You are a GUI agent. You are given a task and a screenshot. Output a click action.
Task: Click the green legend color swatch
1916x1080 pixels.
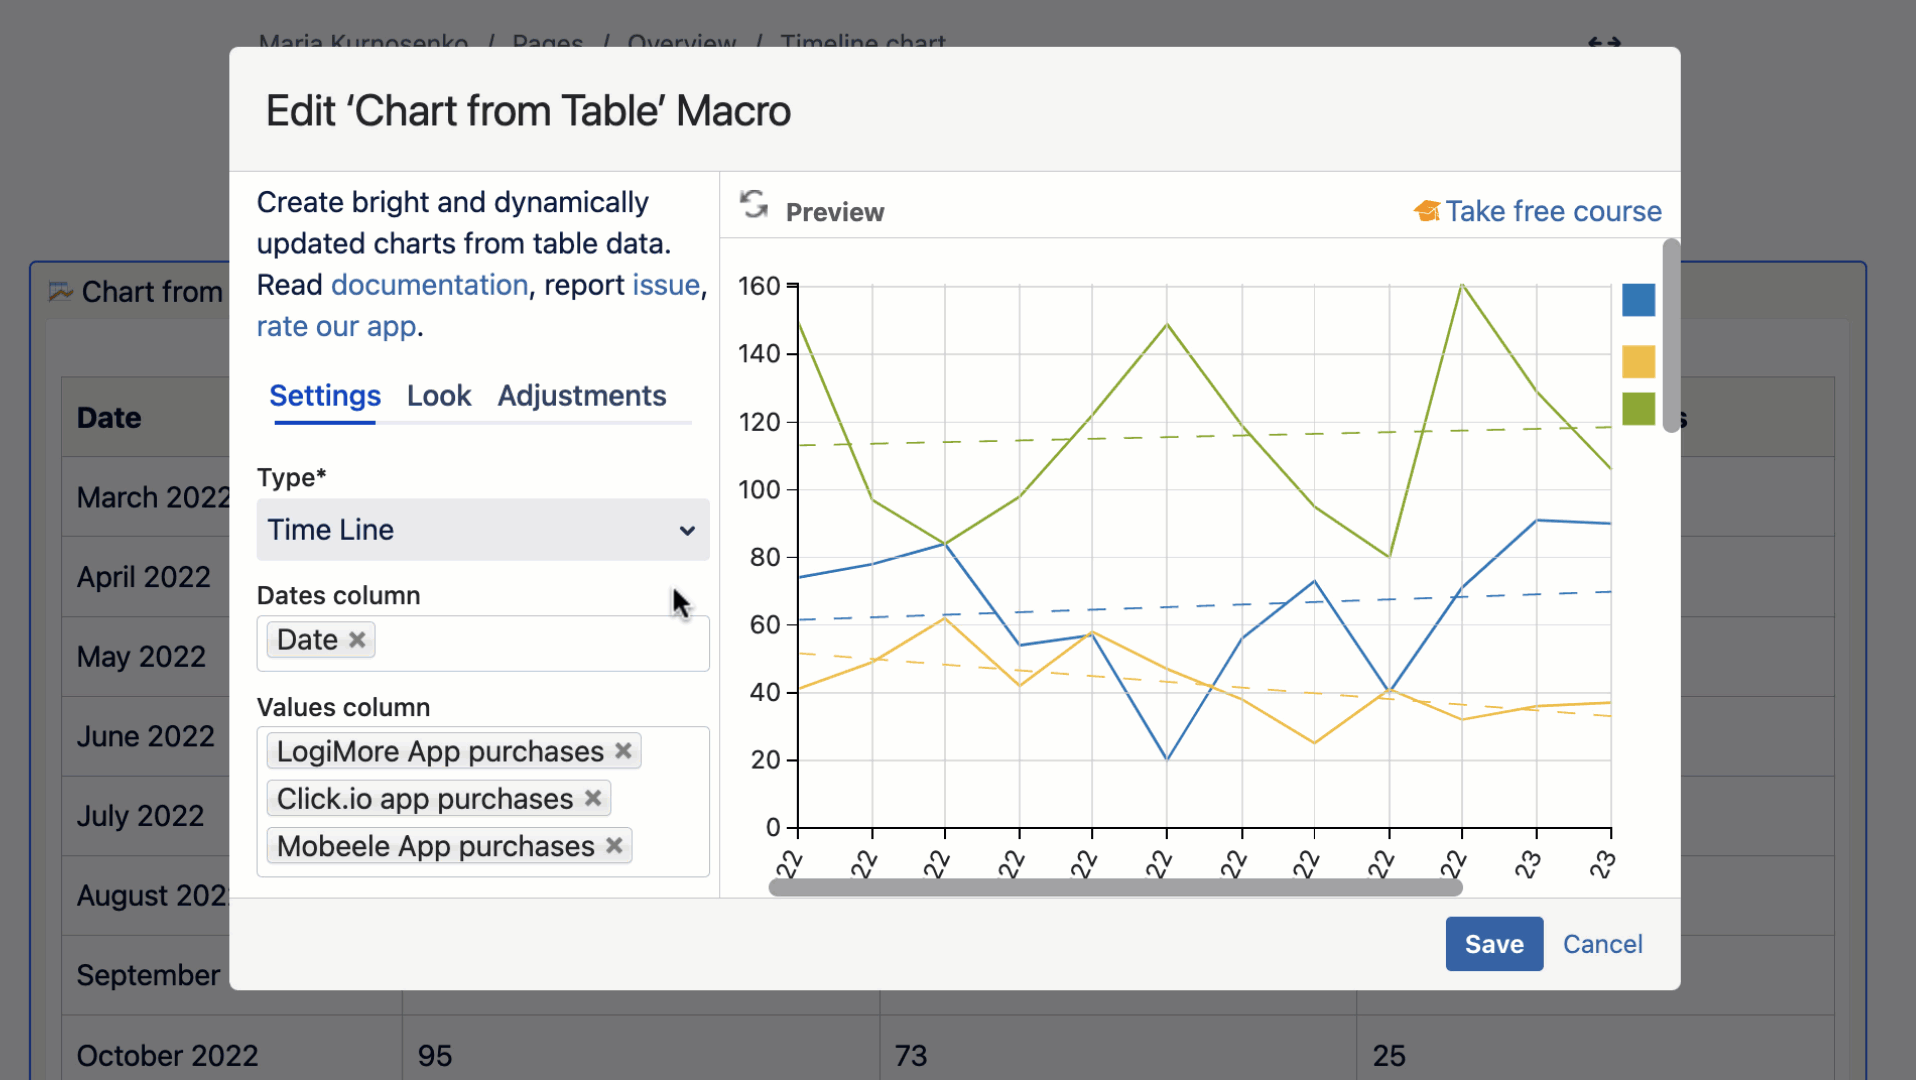coord(1638,408)
